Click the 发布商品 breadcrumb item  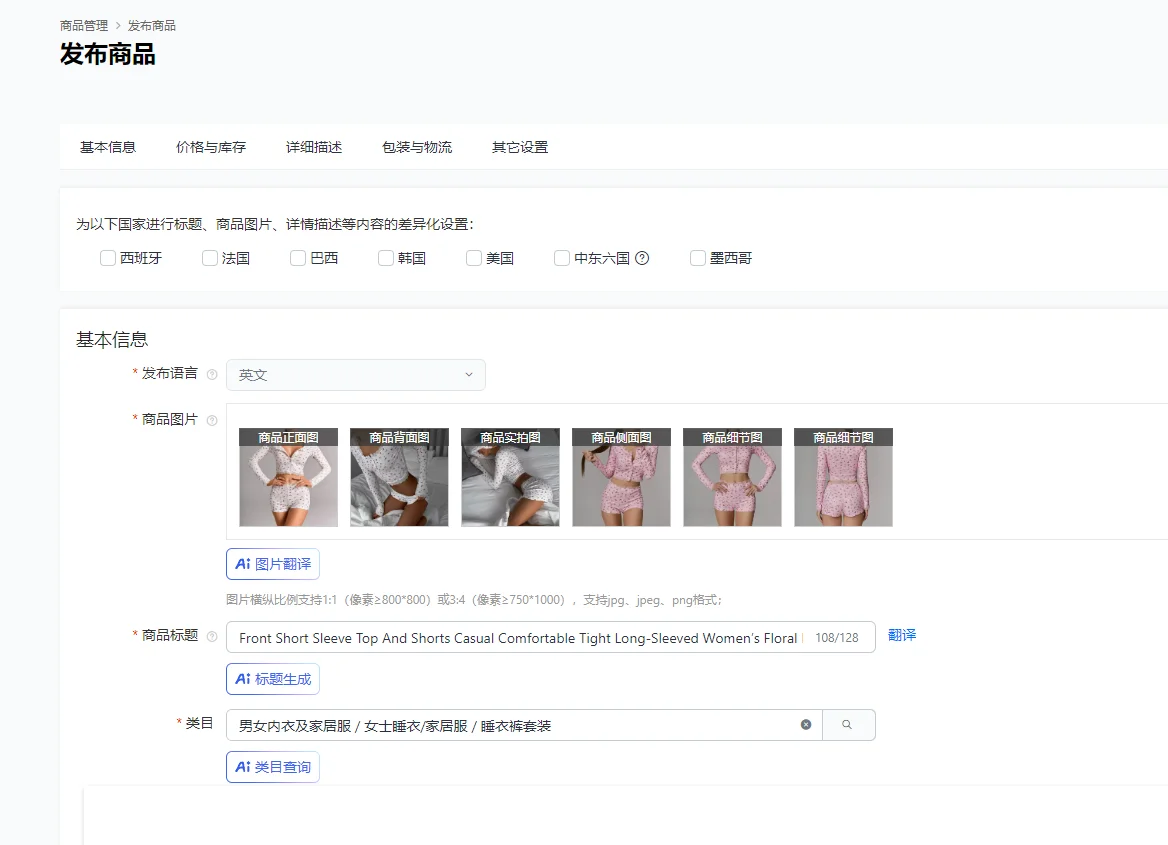pyautogui.click(x=152, y=25)
